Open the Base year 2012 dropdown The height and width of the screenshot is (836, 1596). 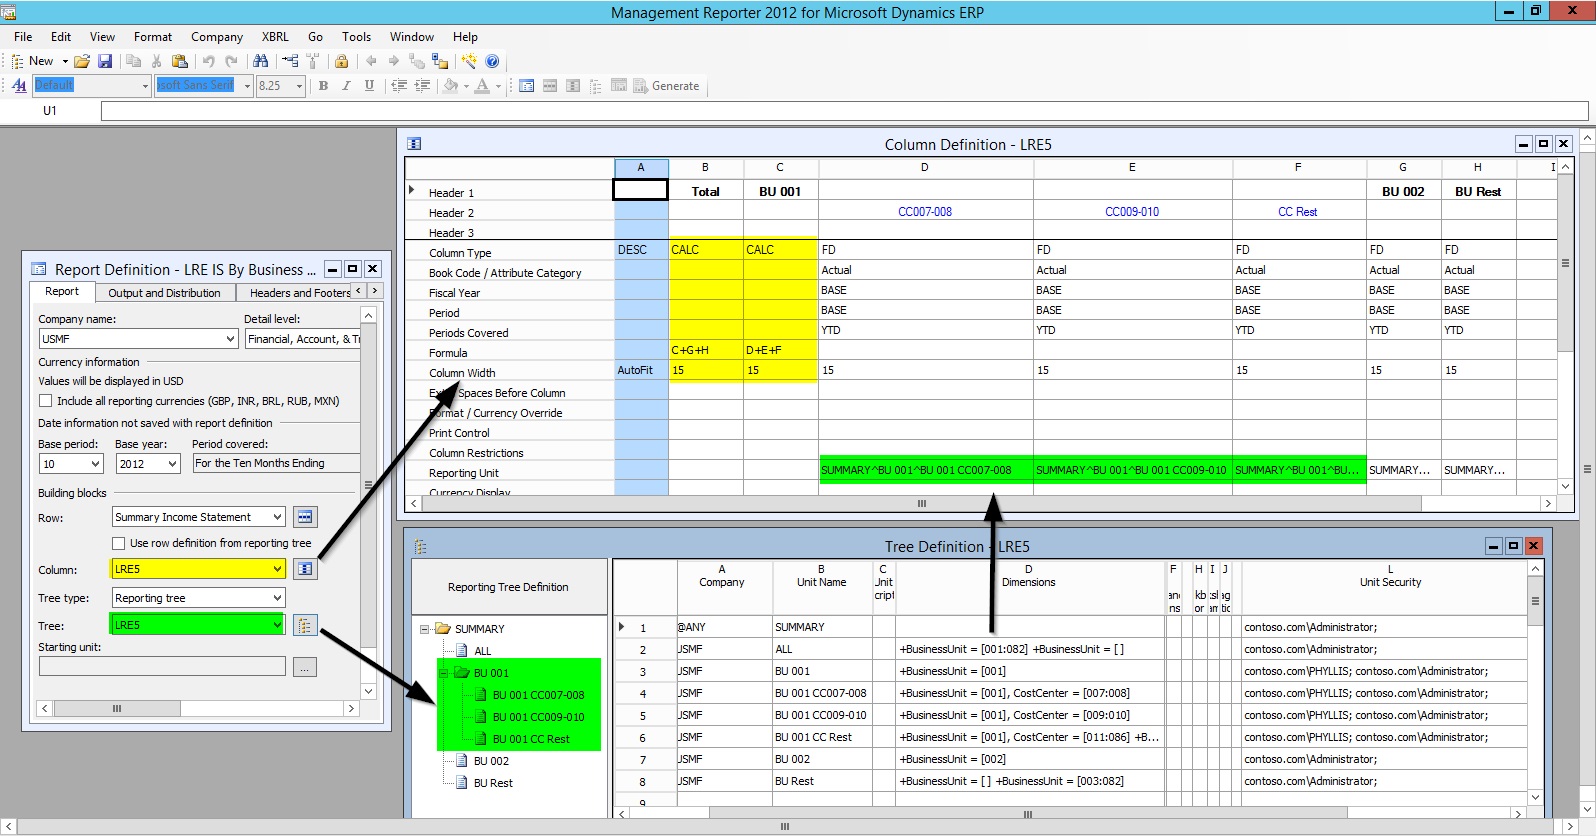[172, 464]
